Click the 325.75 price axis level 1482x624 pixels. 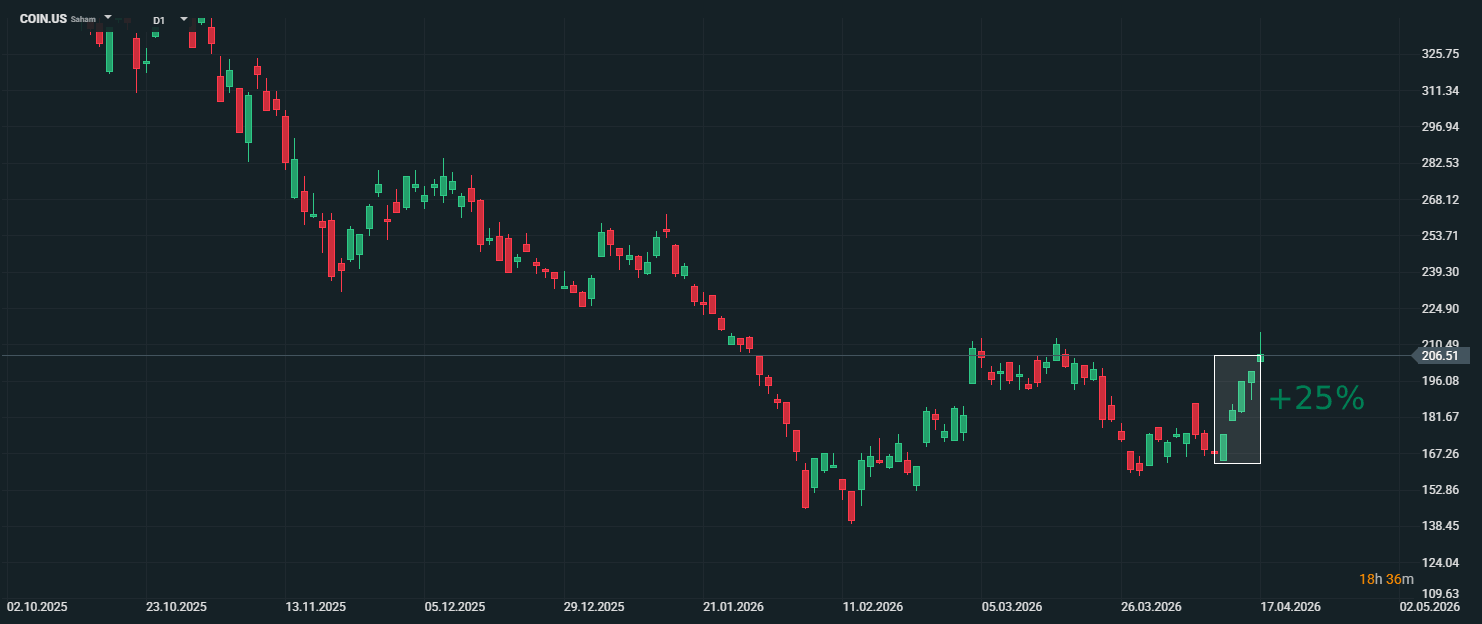(x=1440, y=54)
